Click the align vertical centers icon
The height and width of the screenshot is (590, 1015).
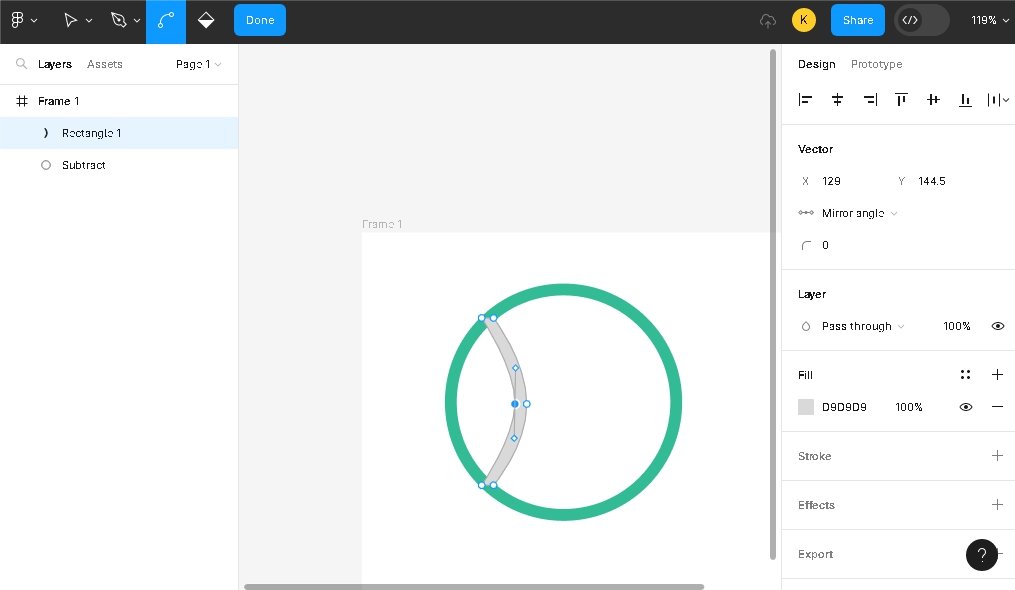[933, 99]
